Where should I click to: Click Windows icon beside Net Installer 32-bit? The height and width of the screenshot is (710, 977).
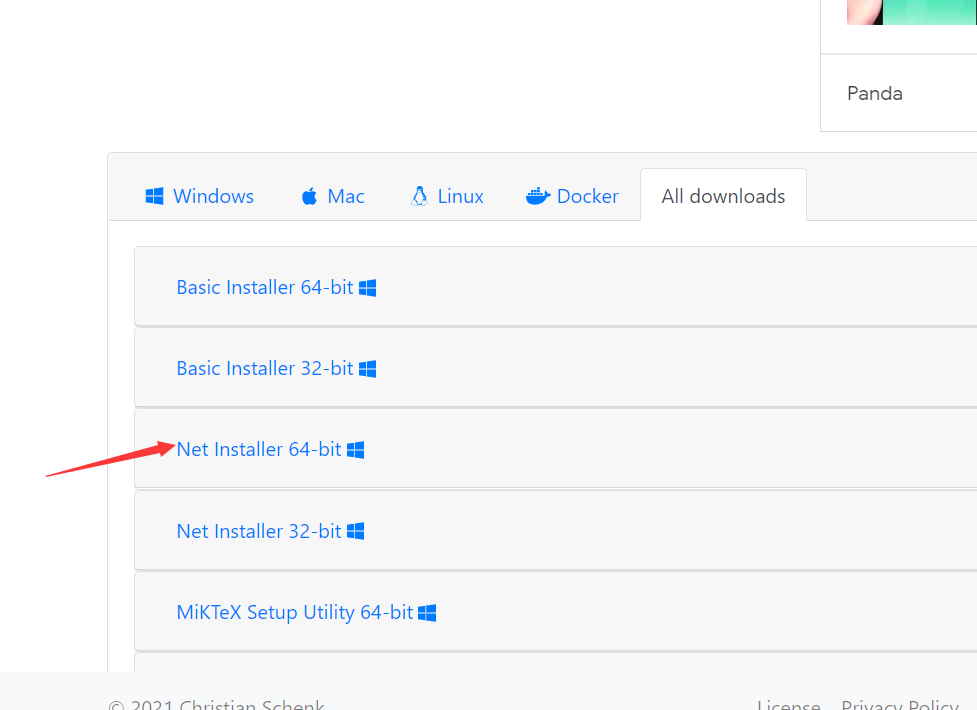tap(356, 531)
